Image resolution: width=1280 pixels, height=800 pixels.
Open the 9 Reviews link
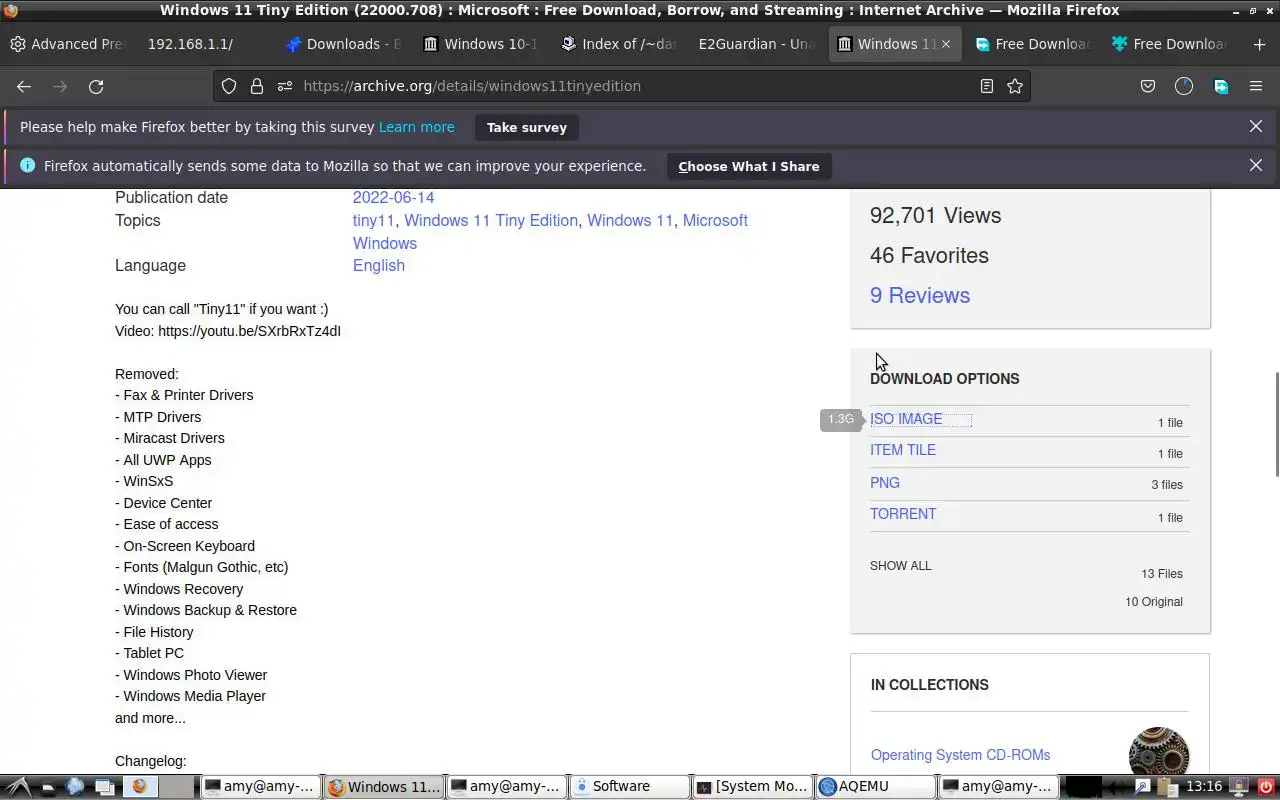pos(920,295)
